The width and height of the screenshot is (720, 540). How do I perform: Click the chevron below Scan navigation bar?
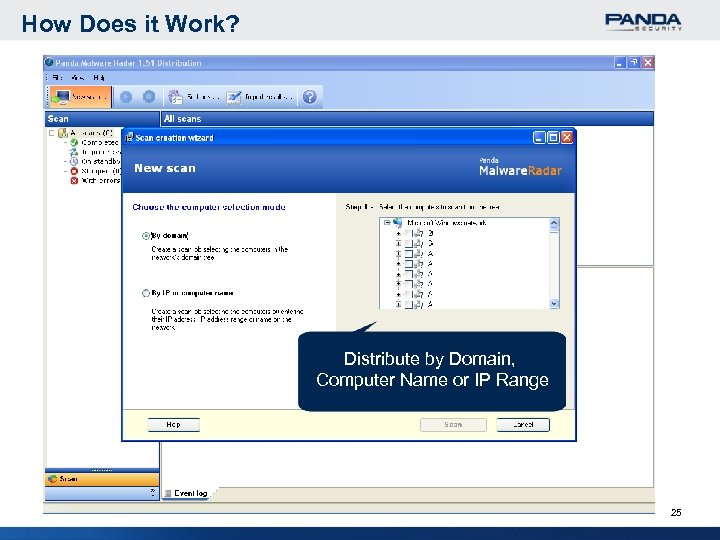[x=153, y=493]
